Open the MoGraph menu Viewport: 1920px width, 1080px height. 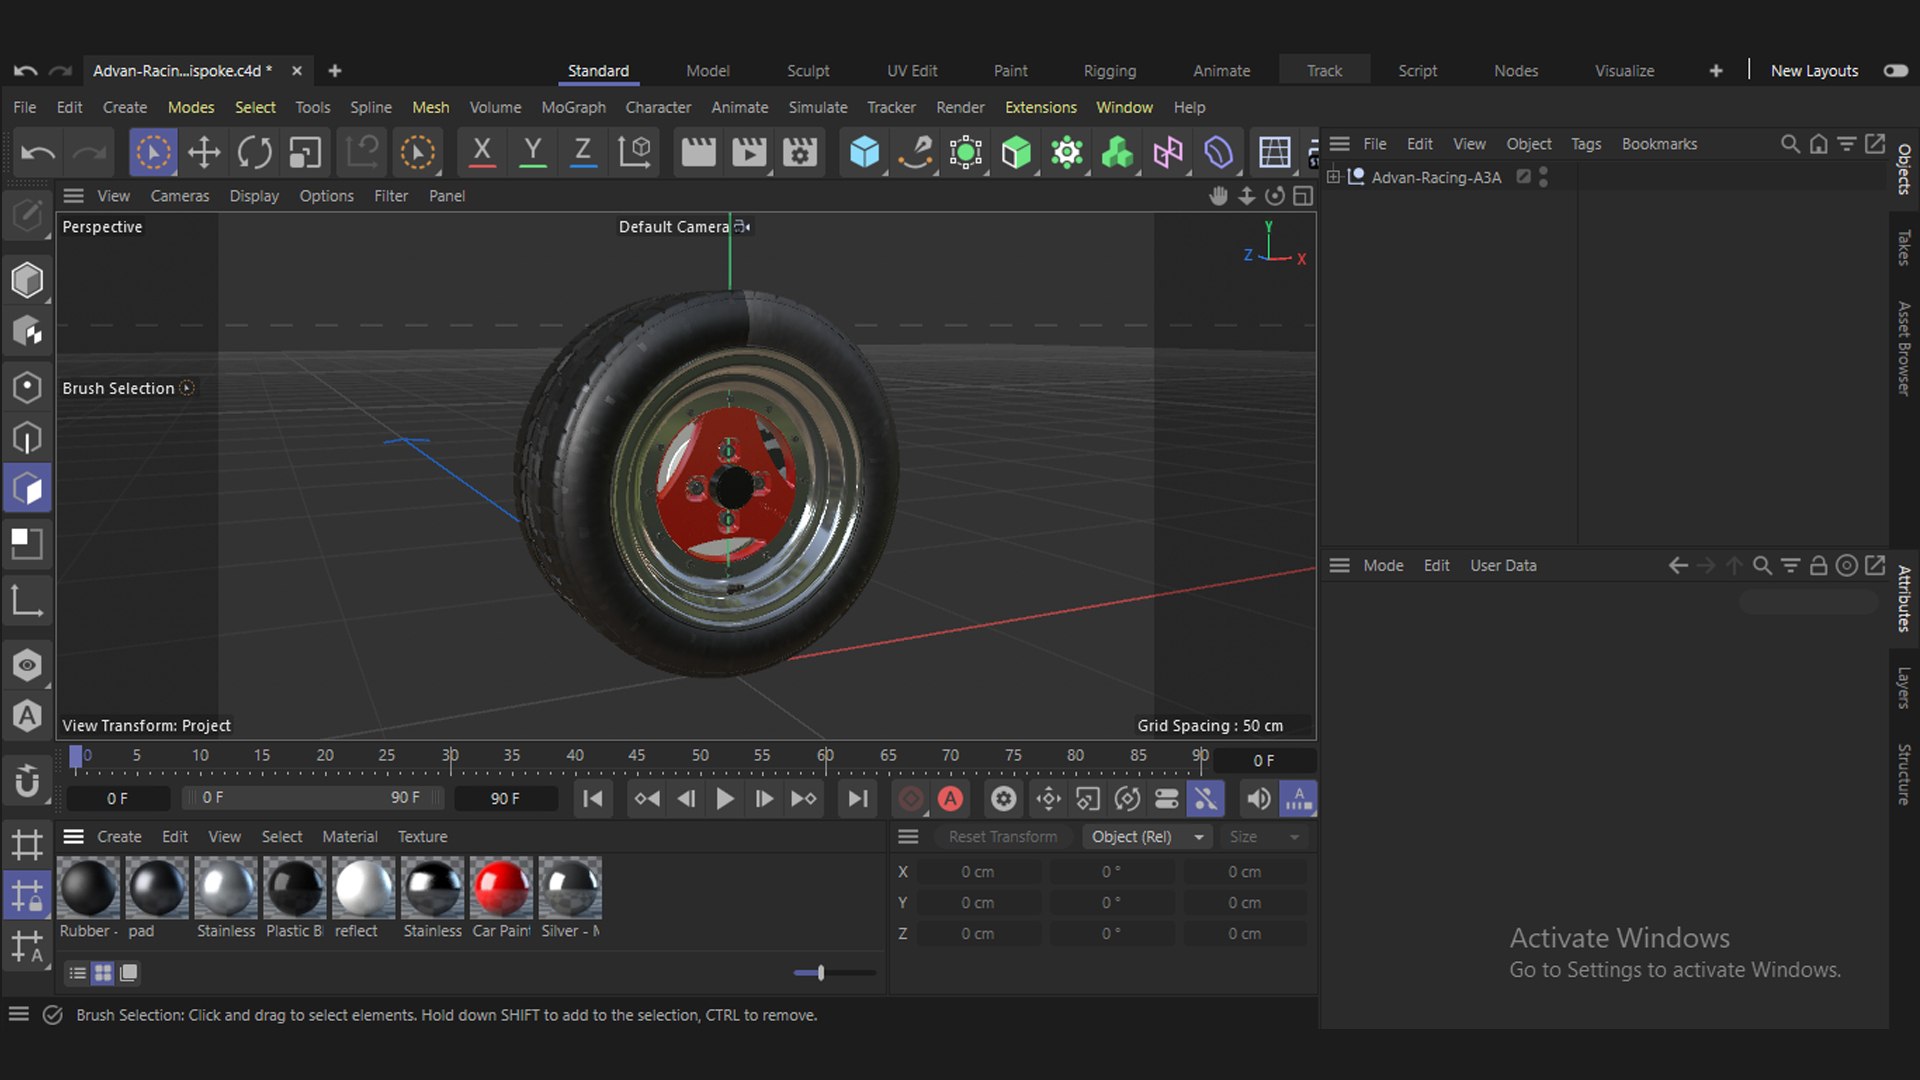tap(573, 107)
